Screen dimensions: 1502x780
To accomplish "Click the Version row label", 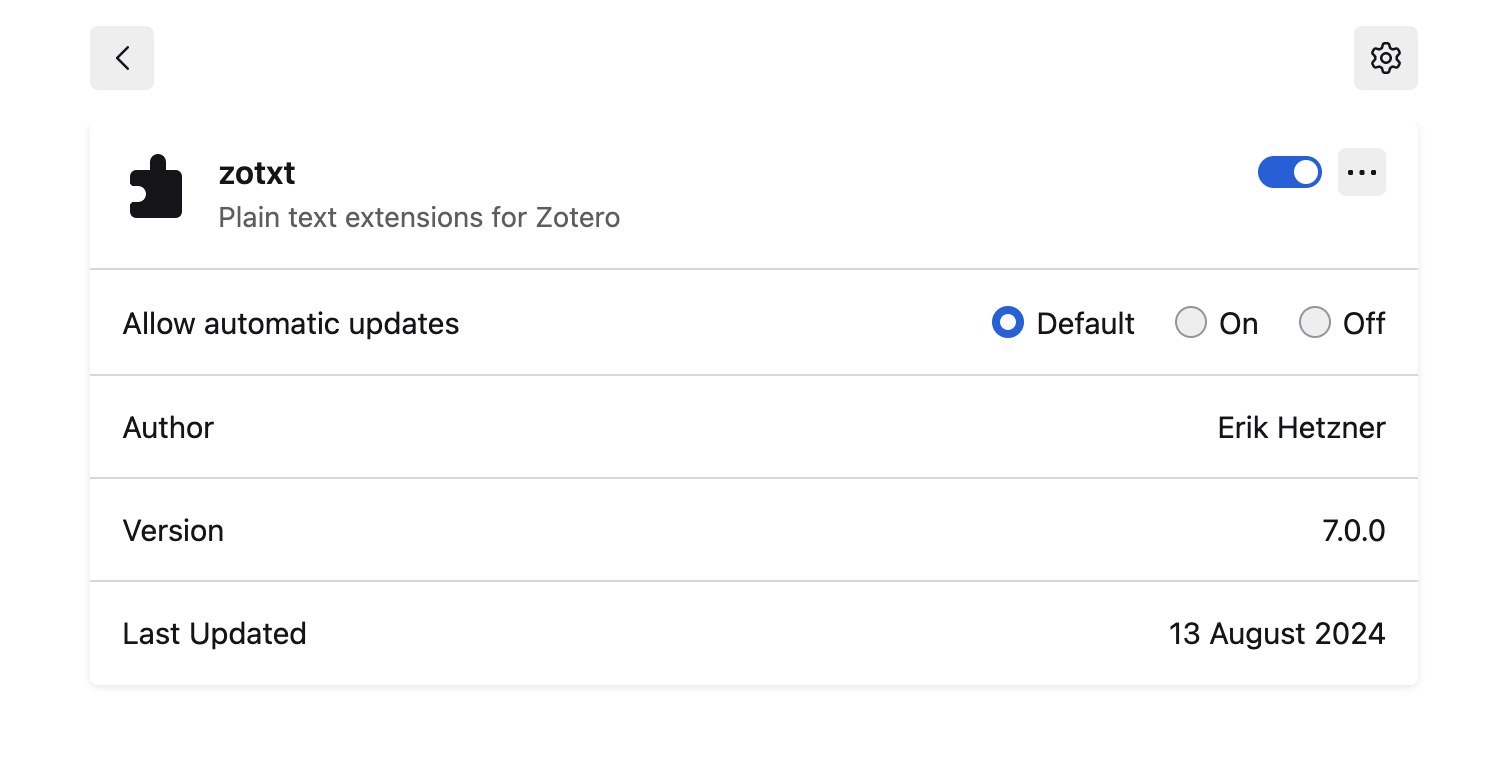I will [x=173, y=531].
